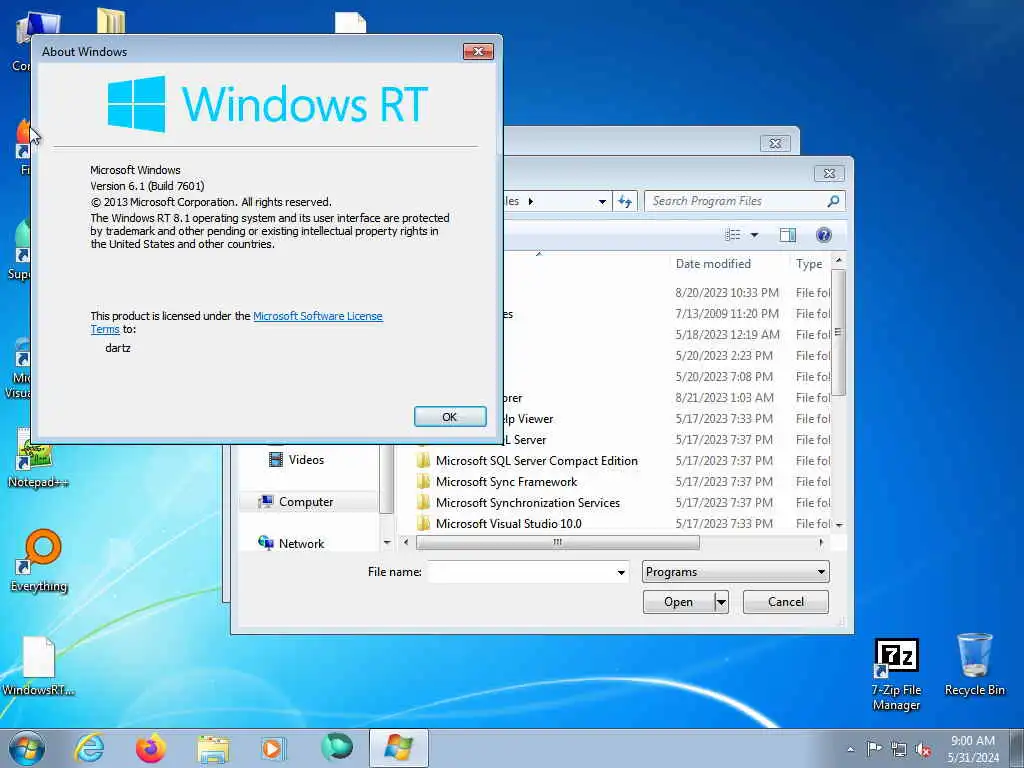This screenshot has width=1024, height=768.
Task: Select the Microsoft Sync Framework folder
Action: [x=507, y=481]
